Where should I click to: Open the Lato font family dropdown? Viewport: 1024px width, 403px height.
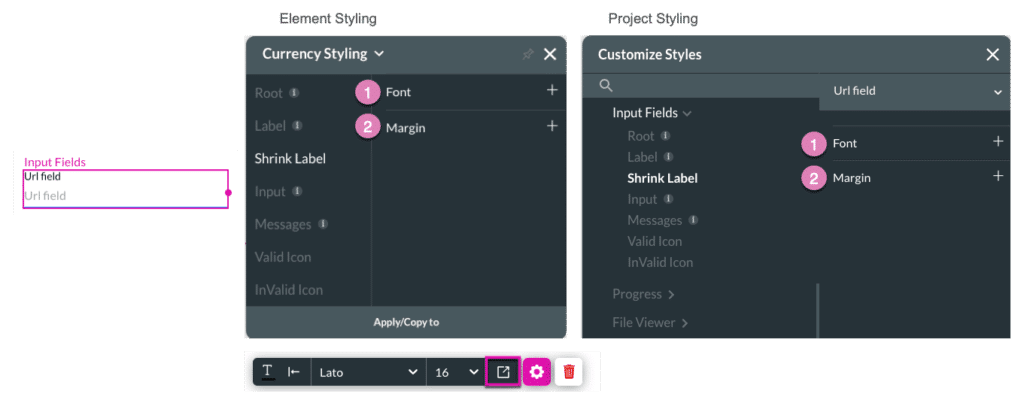click(368, 372)
